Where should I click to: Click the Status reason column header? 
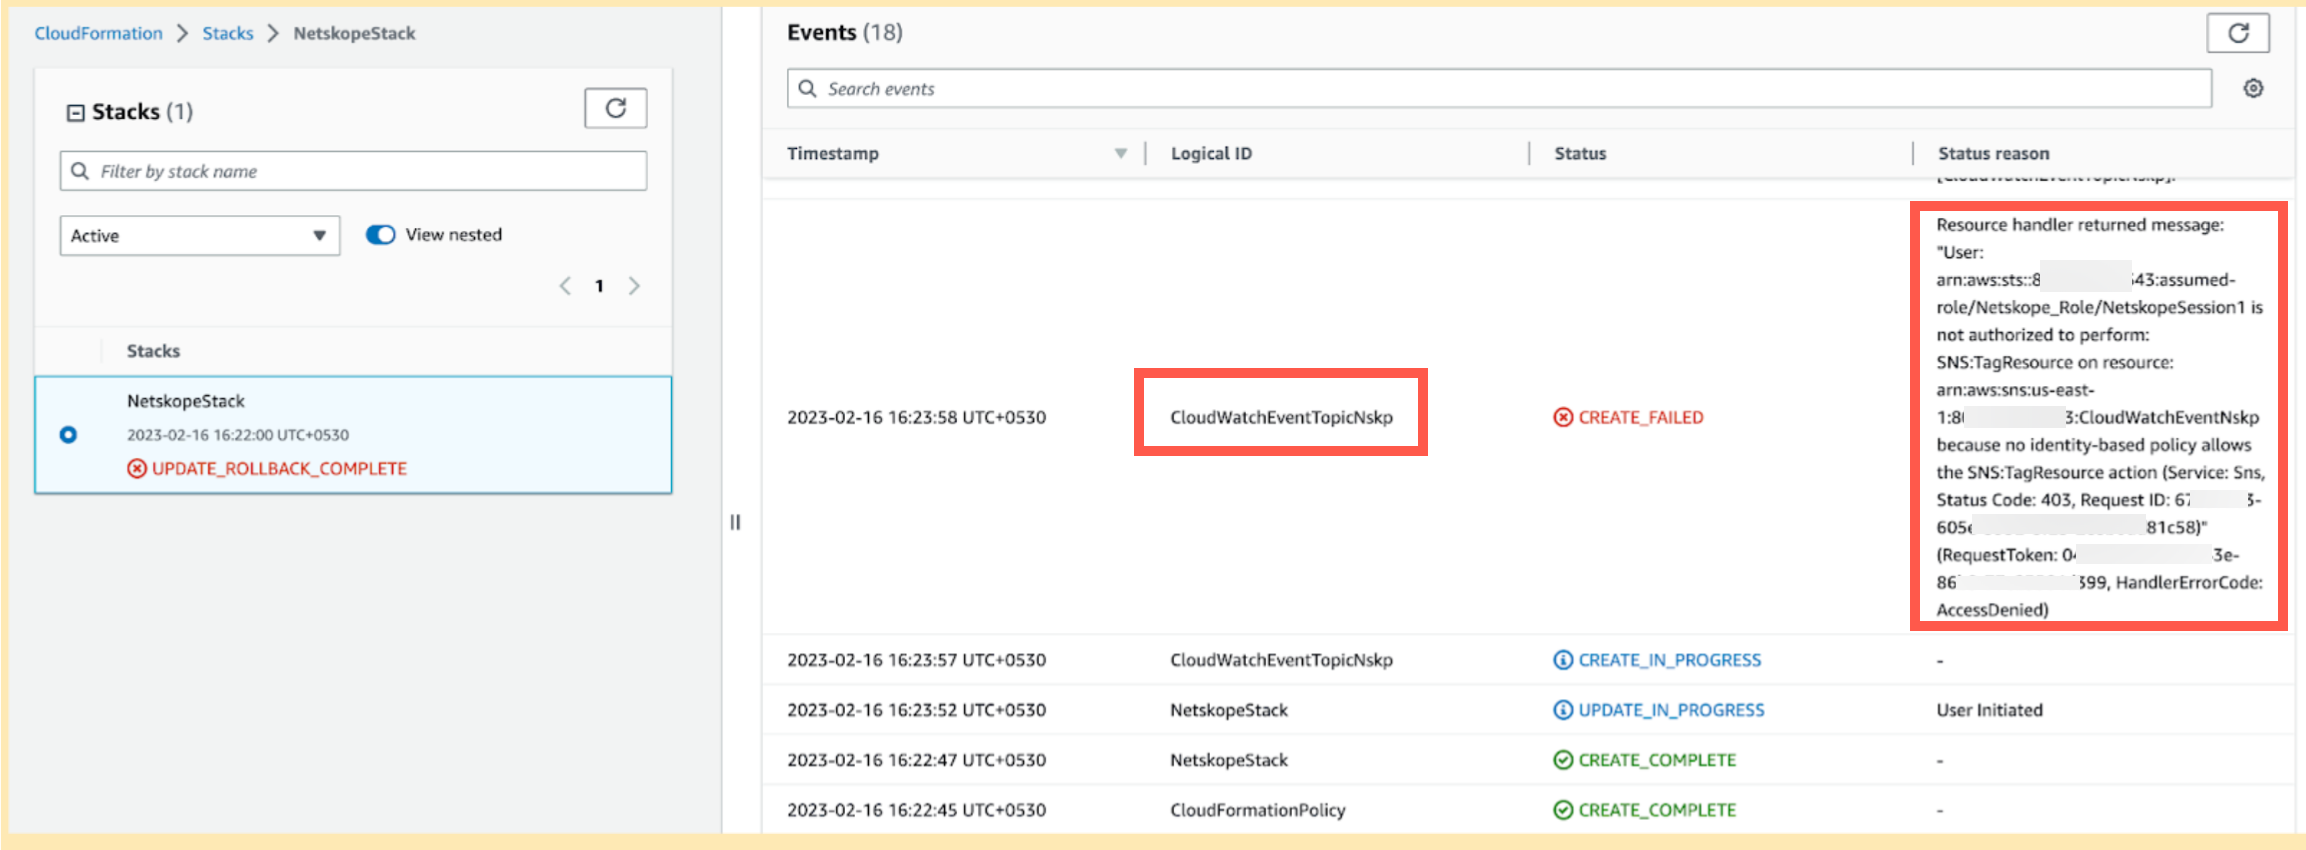pos(1993,153)
